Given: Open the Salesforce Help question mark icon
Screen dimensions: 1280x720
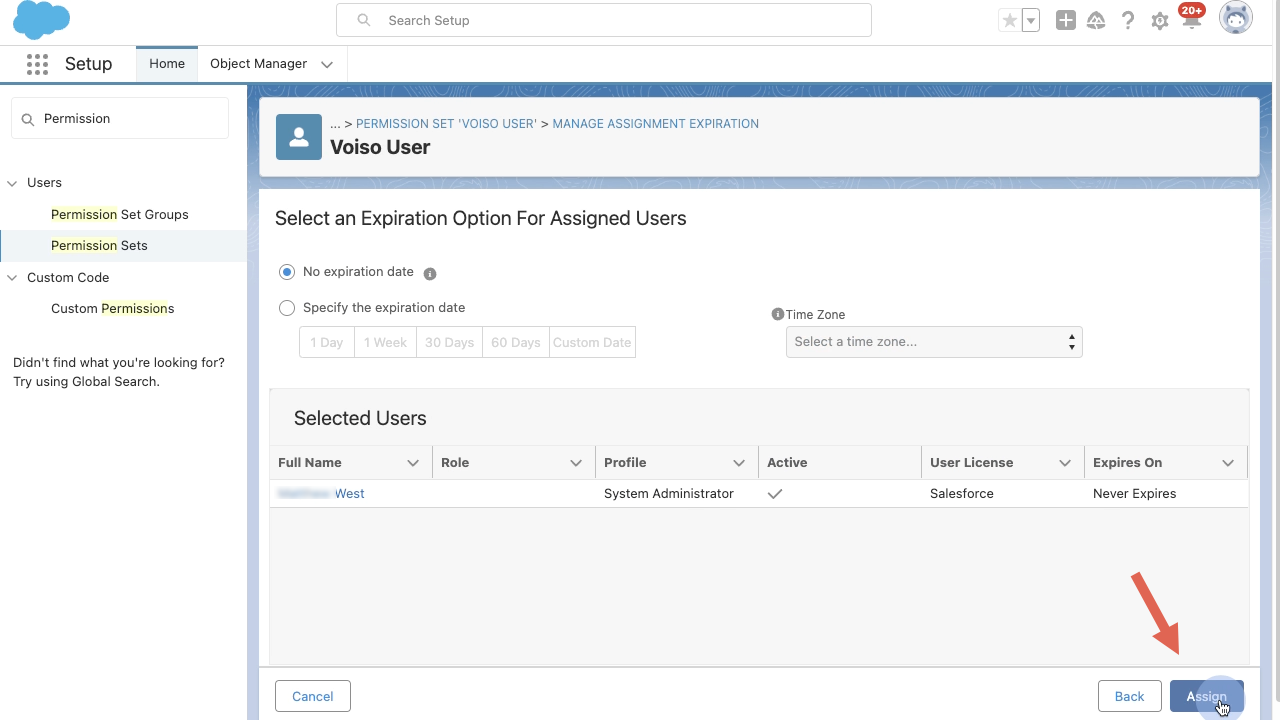Looking at the screenshot, I should coord(1128,20).
